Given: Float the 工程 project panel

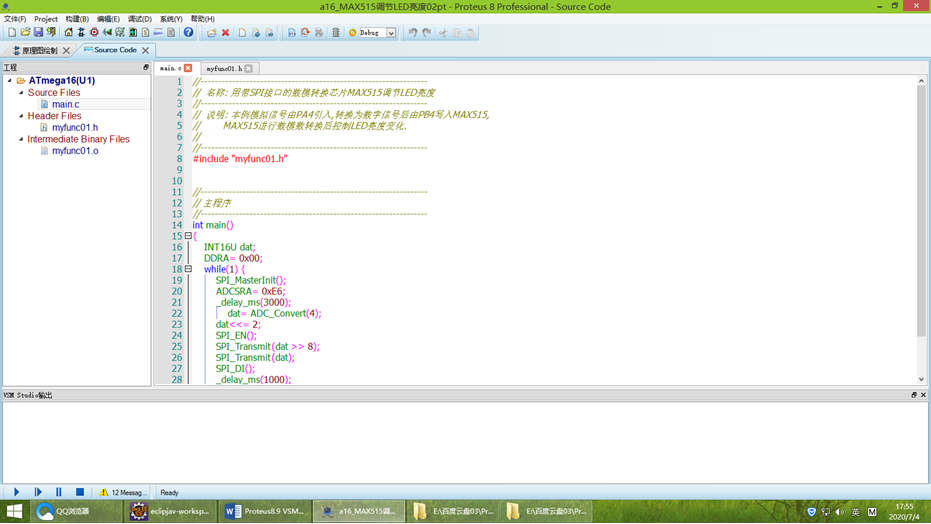Looking at the screenshot, I should 145,68.
